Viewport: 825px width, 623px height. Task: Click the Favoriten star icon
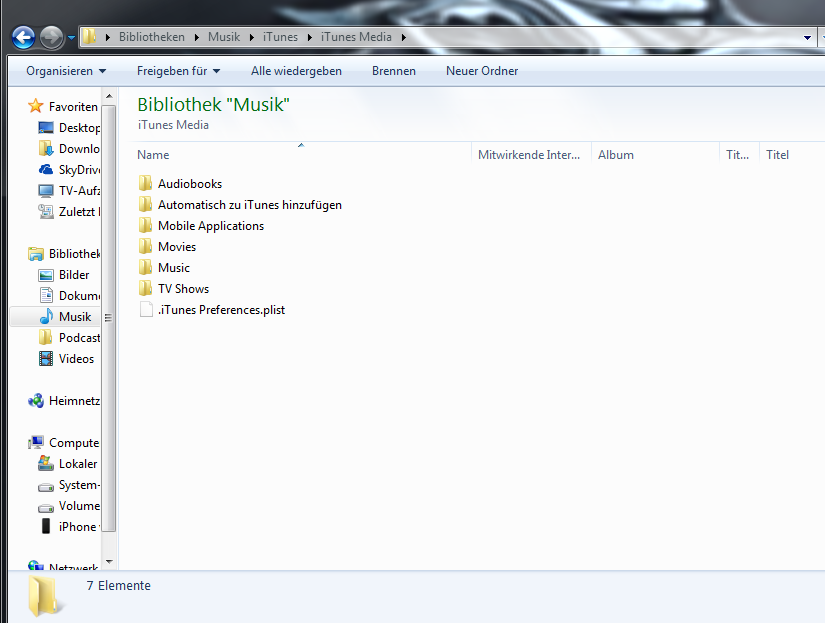tap(36, 106)
